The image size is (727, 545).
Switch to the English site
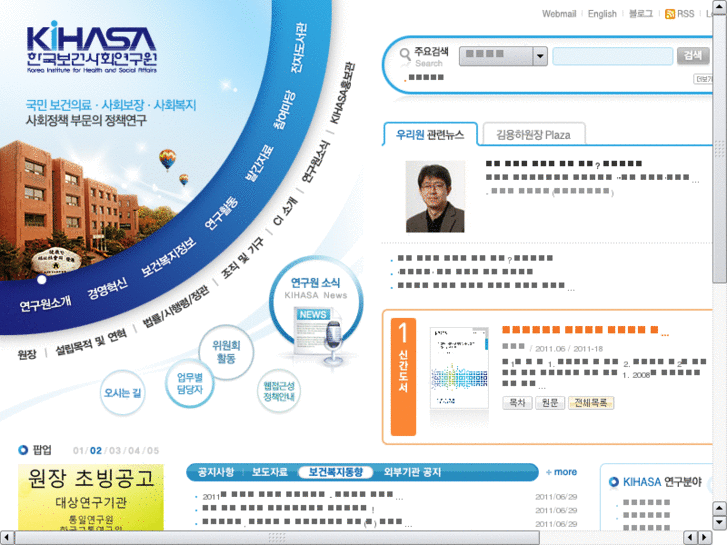pos(602,14)
